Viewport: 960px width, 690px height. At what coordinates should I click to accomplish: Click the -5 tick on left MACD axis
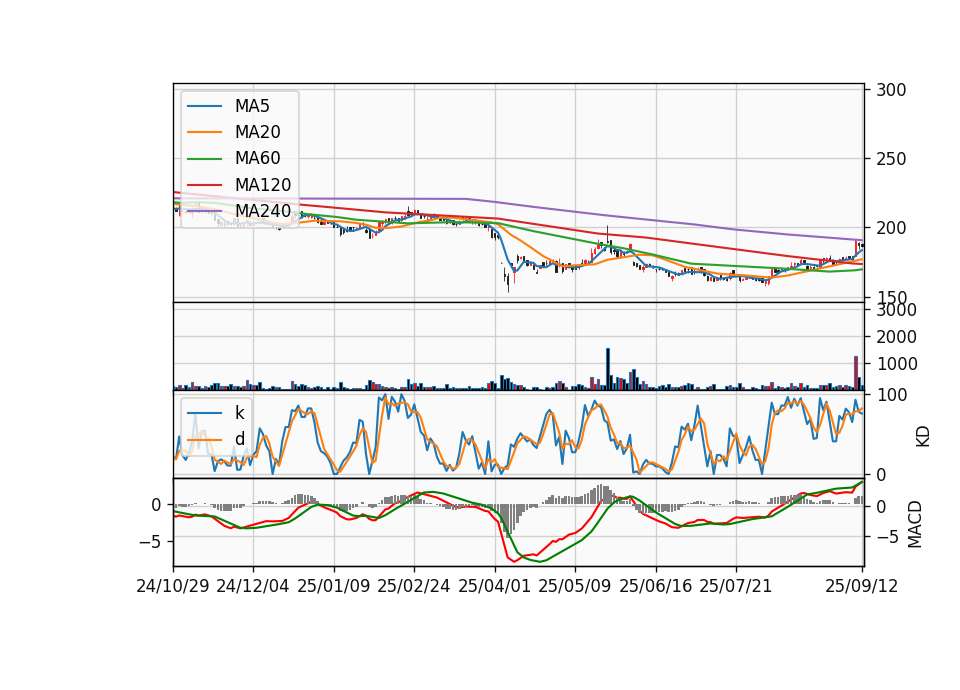150,542
